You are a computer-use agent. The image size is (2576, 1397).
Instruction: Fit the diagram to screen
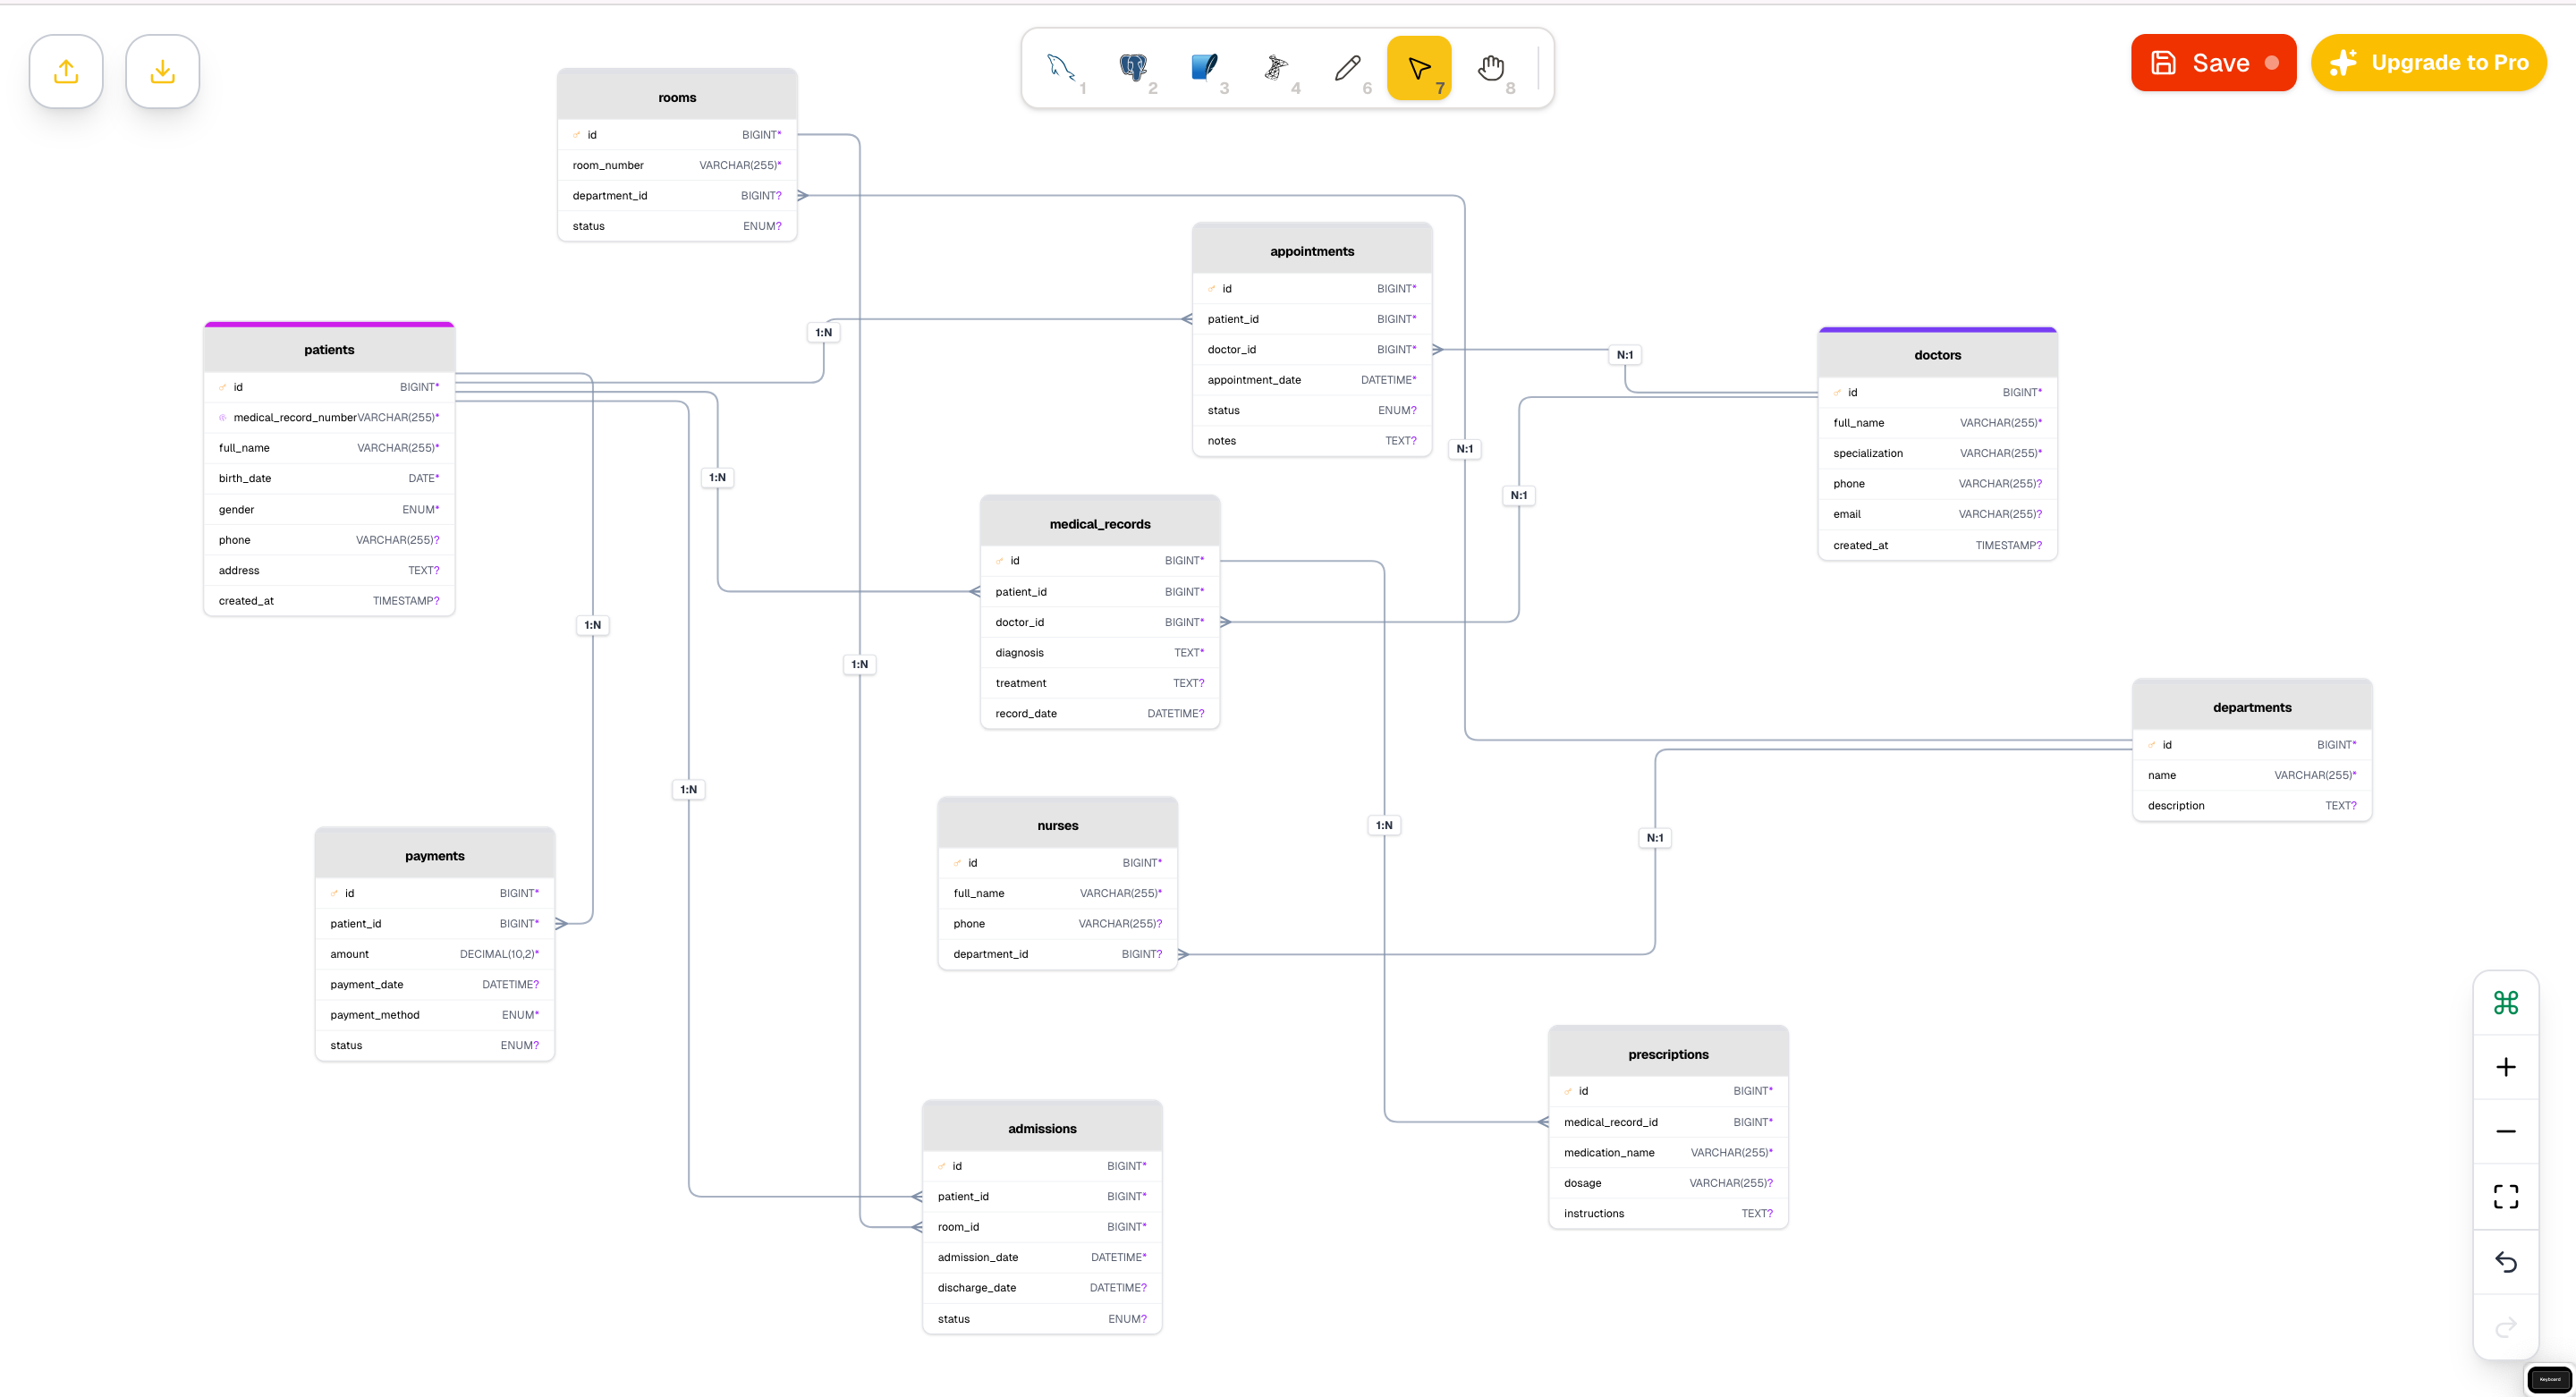[x=2506, y=1196]
